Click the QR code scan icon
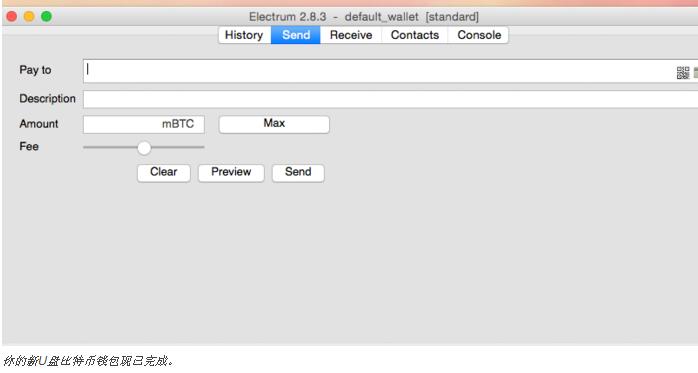Image resolution: width=698 pixels, height=373 pixels. (x=682, y=73)
